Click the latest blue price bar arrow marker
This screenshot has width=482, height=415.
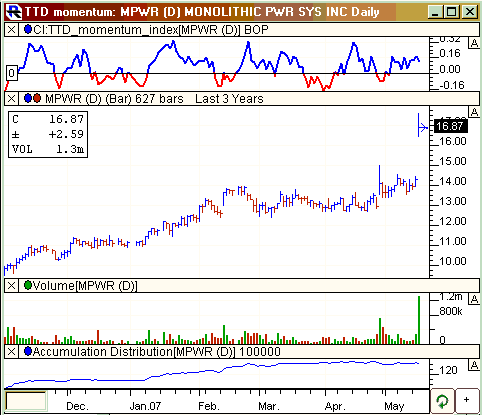(422, 127)
